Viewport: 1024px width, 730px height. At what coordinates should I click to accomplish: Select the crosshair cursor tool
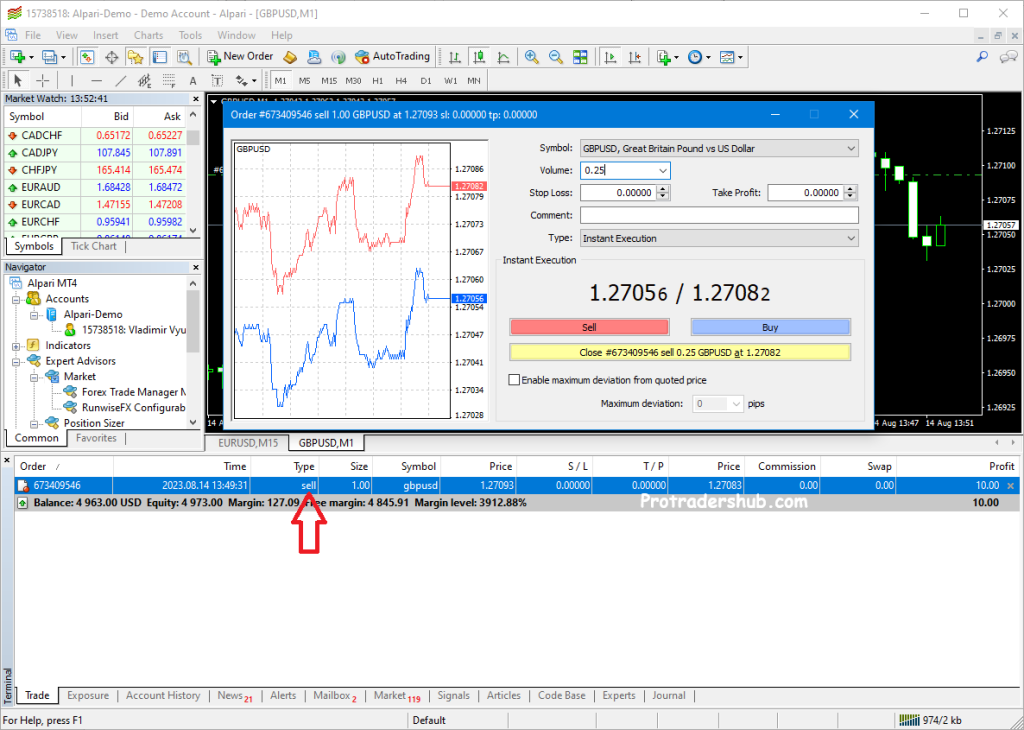tap(43, 80)
